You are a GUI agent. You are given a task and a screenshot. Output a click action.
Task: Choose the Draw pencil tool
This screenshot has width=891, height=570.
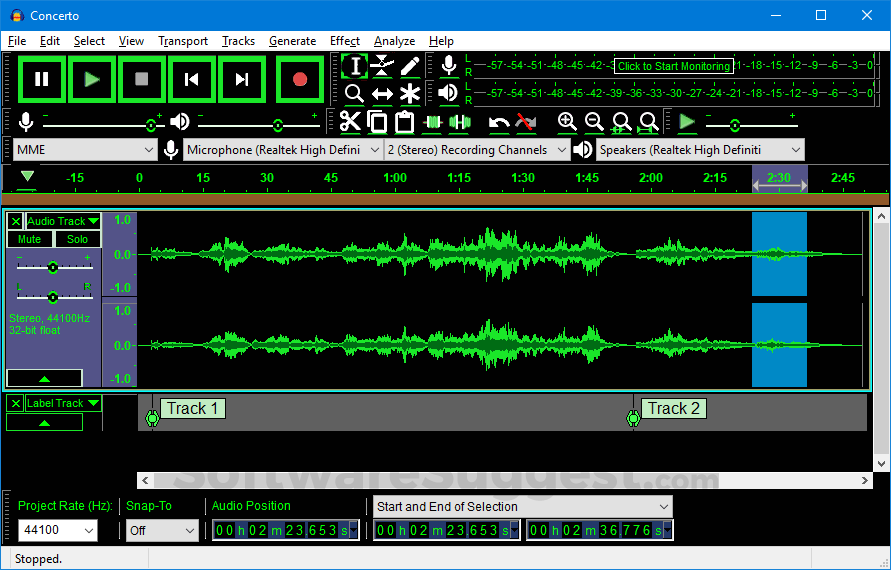pos(410,66)
